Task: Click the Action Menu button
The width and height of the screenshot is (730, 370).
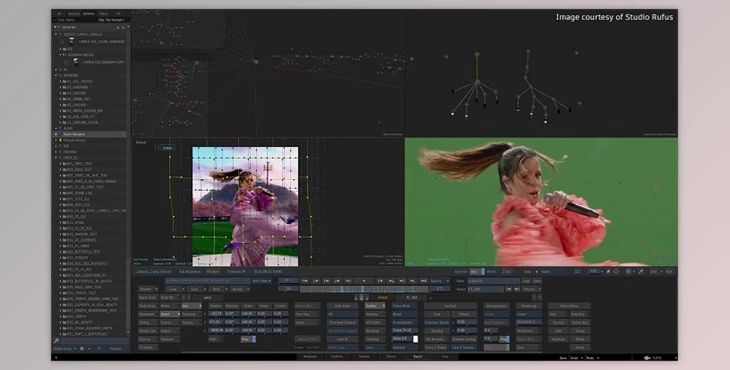Action: click(x=569, y=306)
